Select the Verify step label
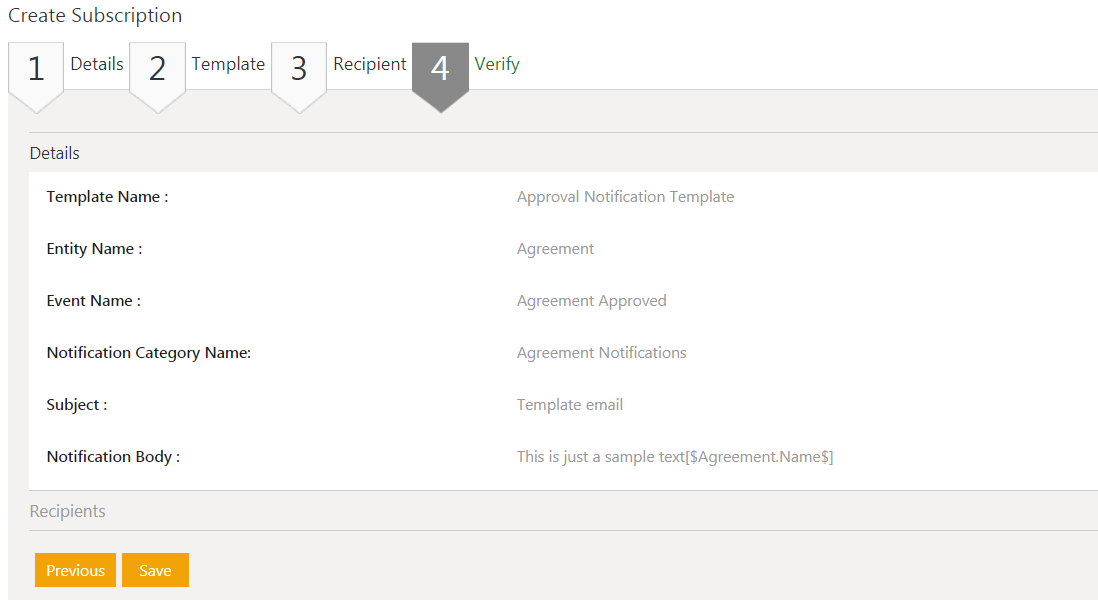This screenshot has width=1098, height=600. (497, 64)
